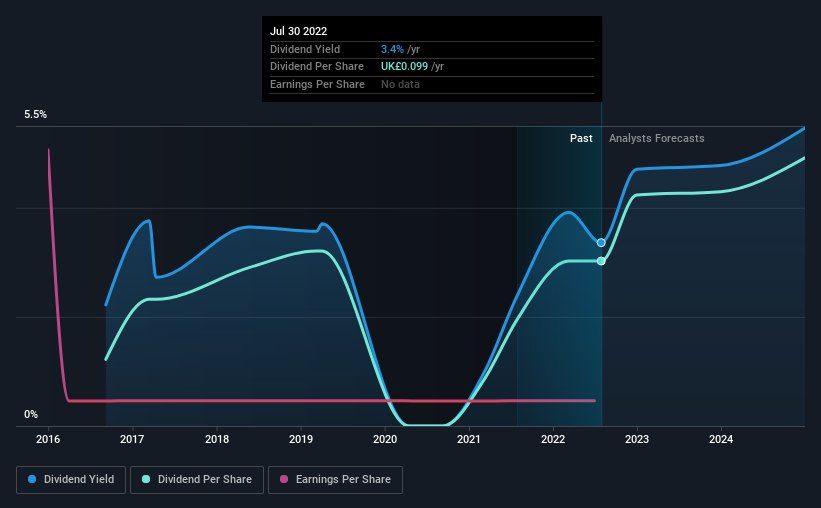Click the 2022 x-axis label

click(x=553, y=439)
